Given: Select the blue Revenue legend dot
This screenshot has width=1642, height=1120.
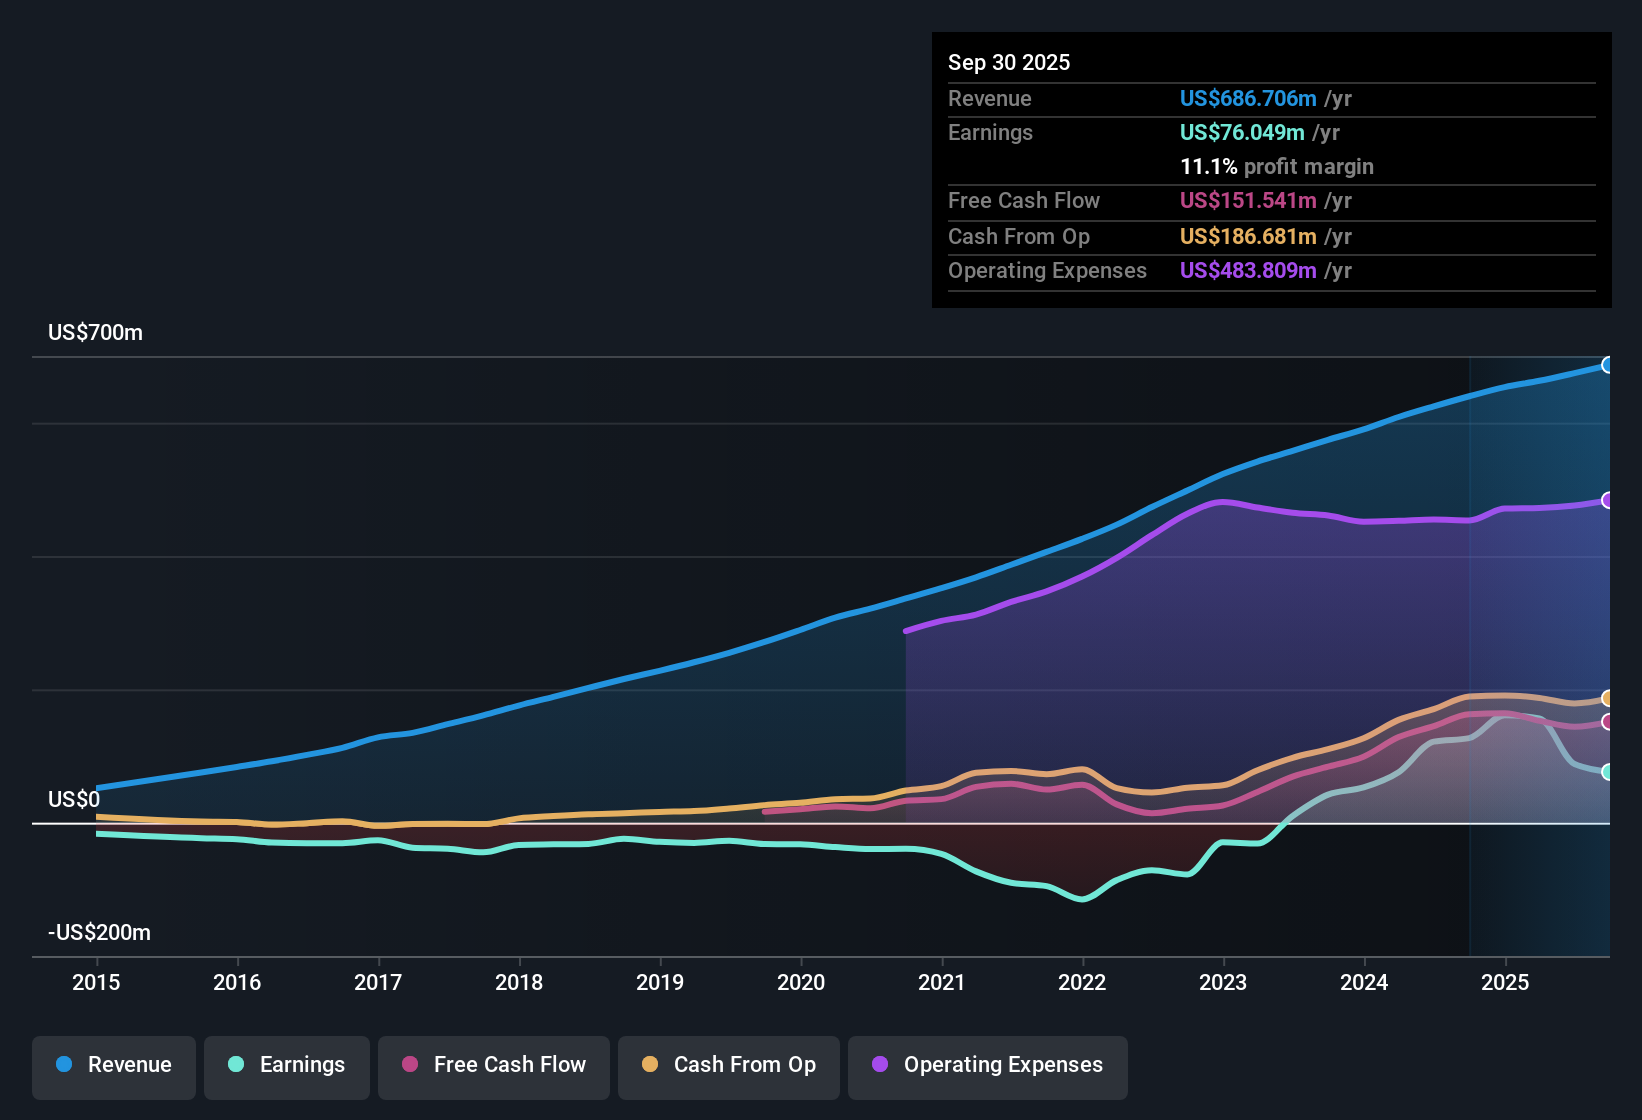Looking at the screenshot, I should 63,1065.
